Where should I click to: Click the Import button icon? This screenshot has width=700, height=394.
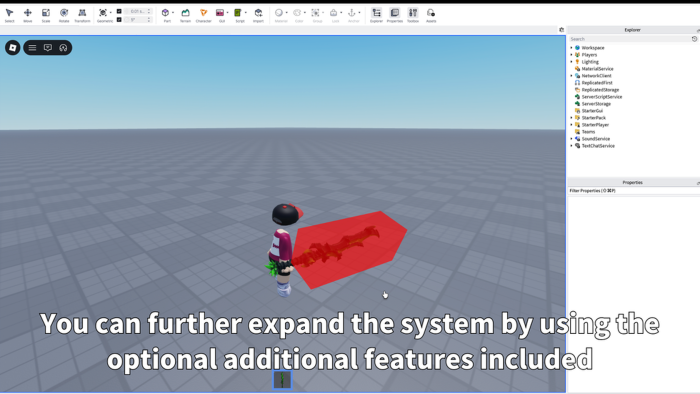[258, 13]
